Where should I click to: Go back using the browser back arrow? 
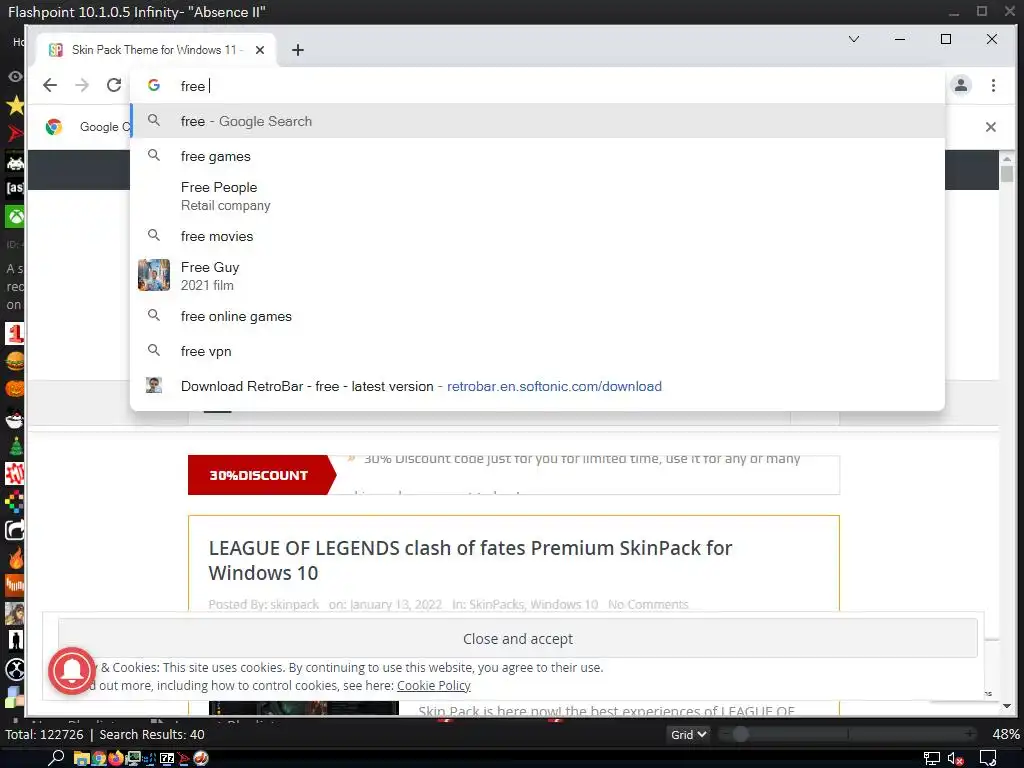coord(50,85)
